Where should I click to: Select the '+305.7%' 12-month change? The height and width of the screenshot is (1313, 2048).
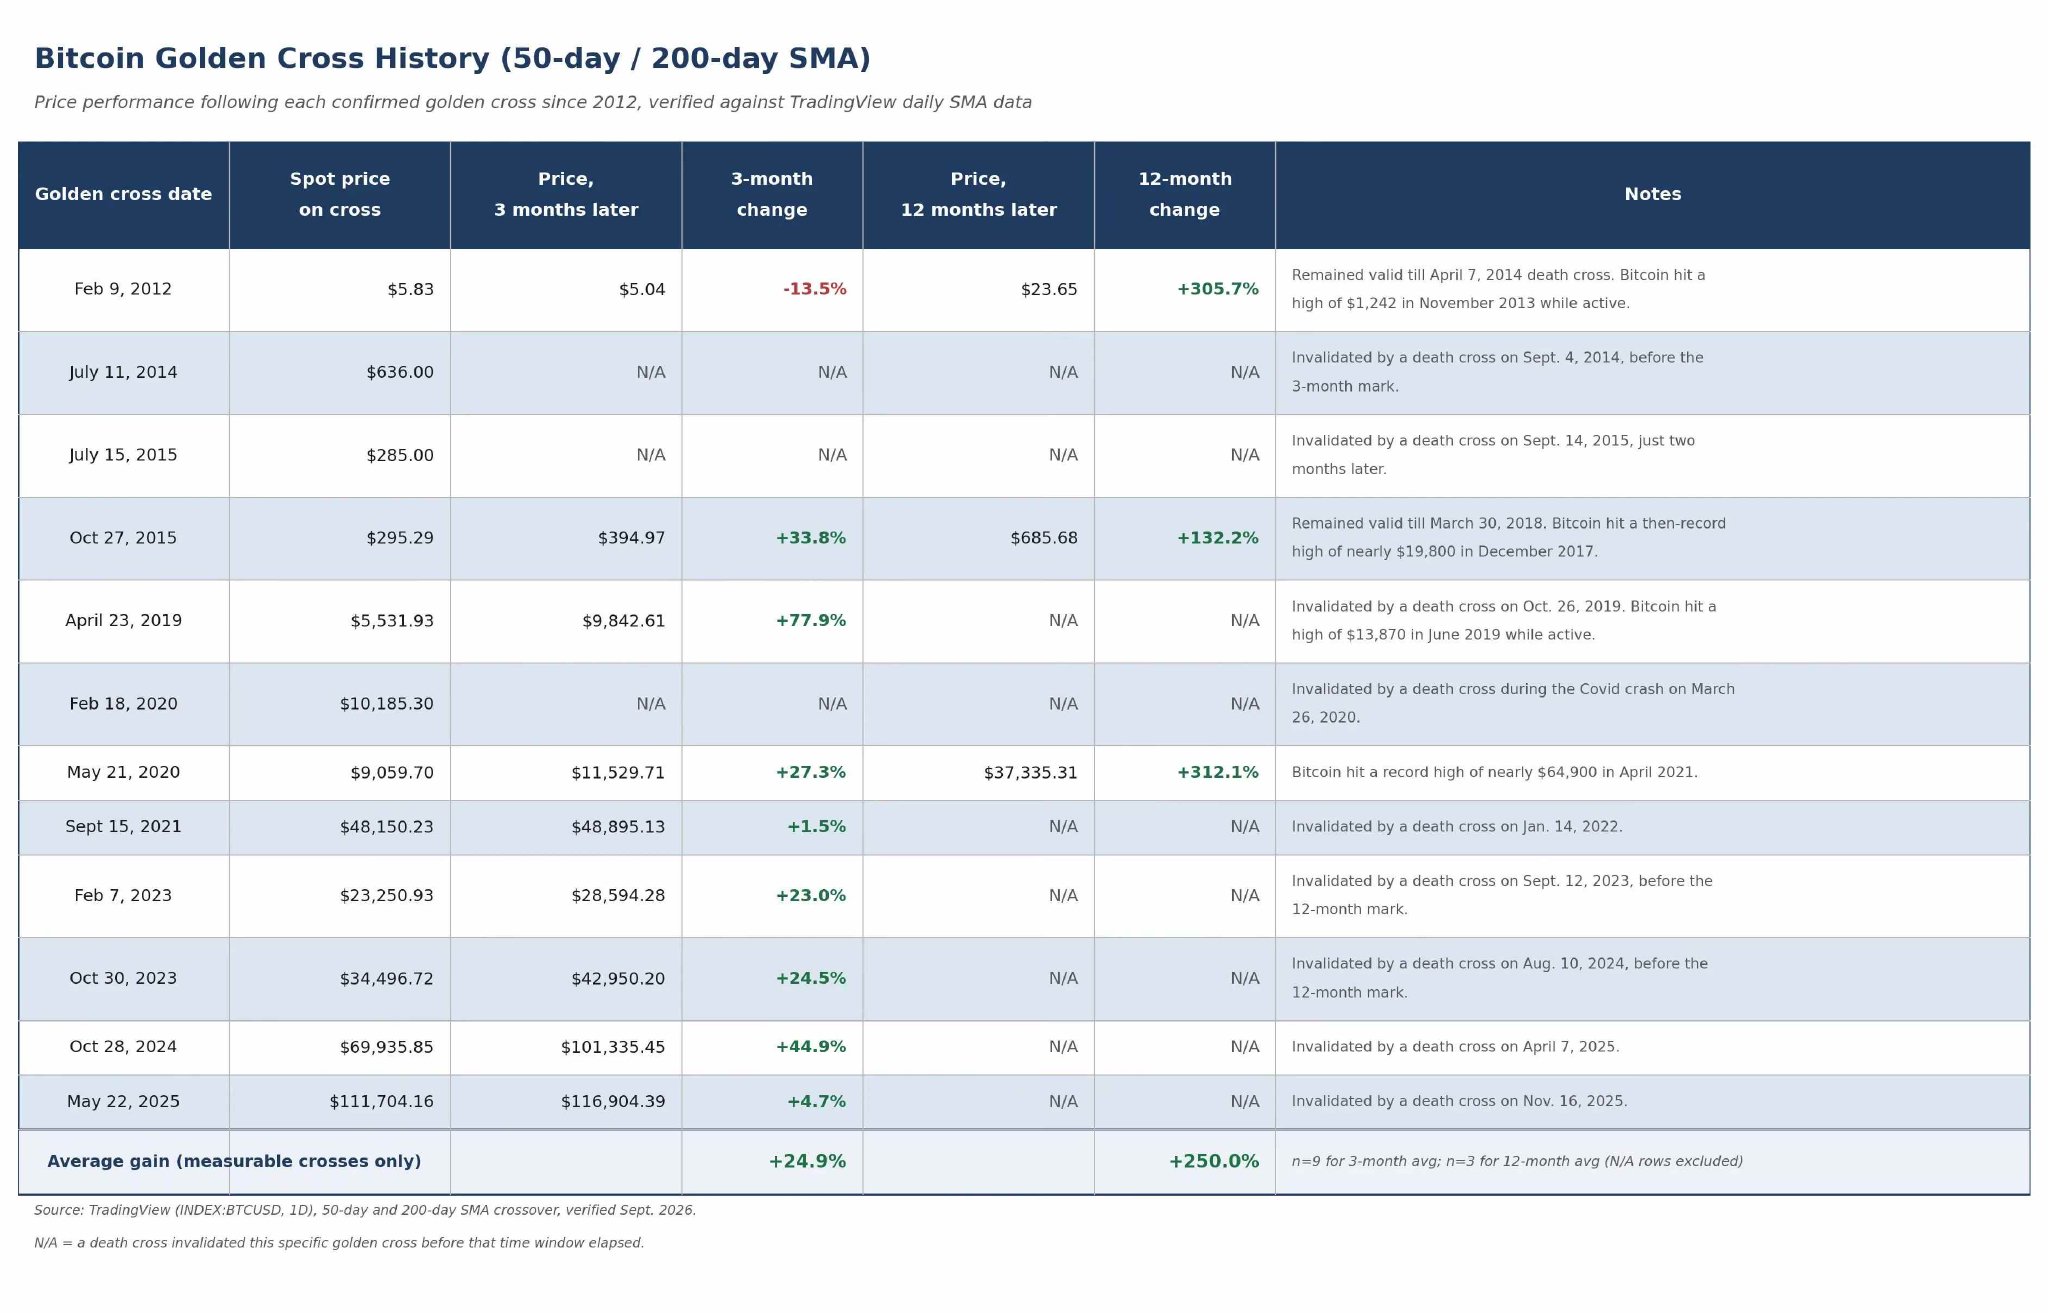tap(1217, 289)
